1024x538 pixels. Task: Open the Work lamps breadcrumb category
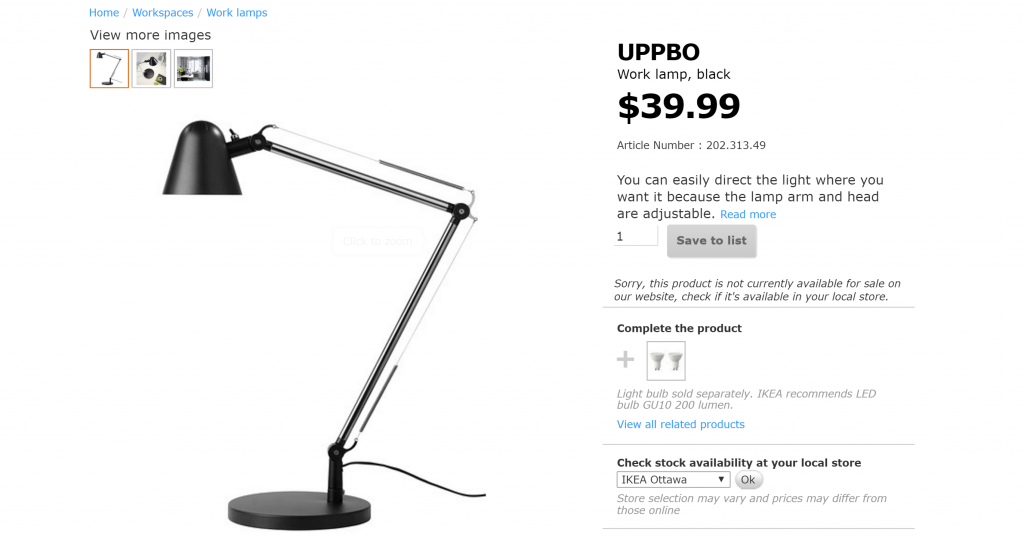click(236, 12)
